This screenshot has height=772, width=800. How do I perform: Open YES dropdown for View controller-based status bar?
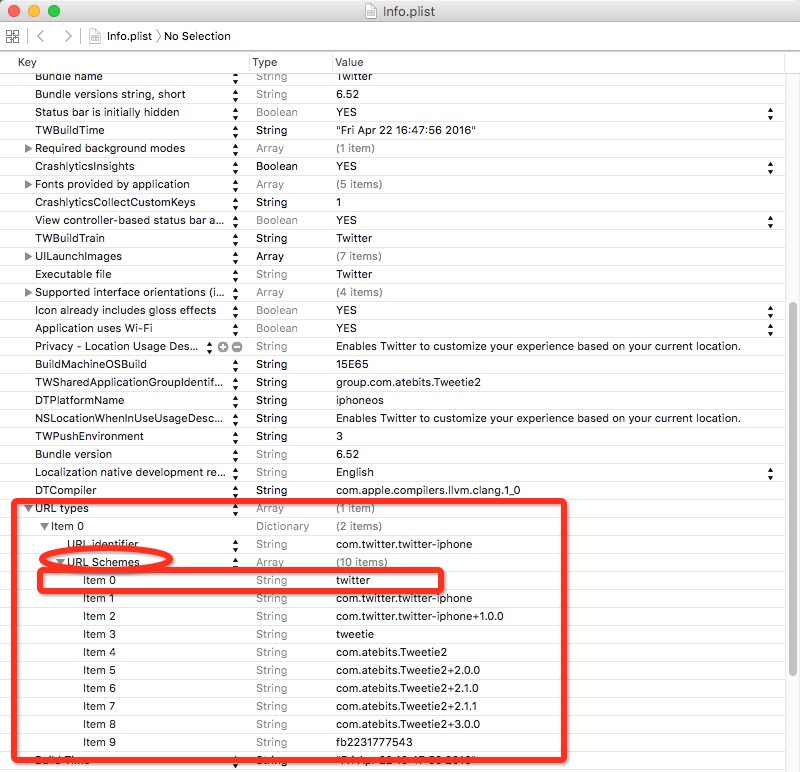click(x=770, y=221)
